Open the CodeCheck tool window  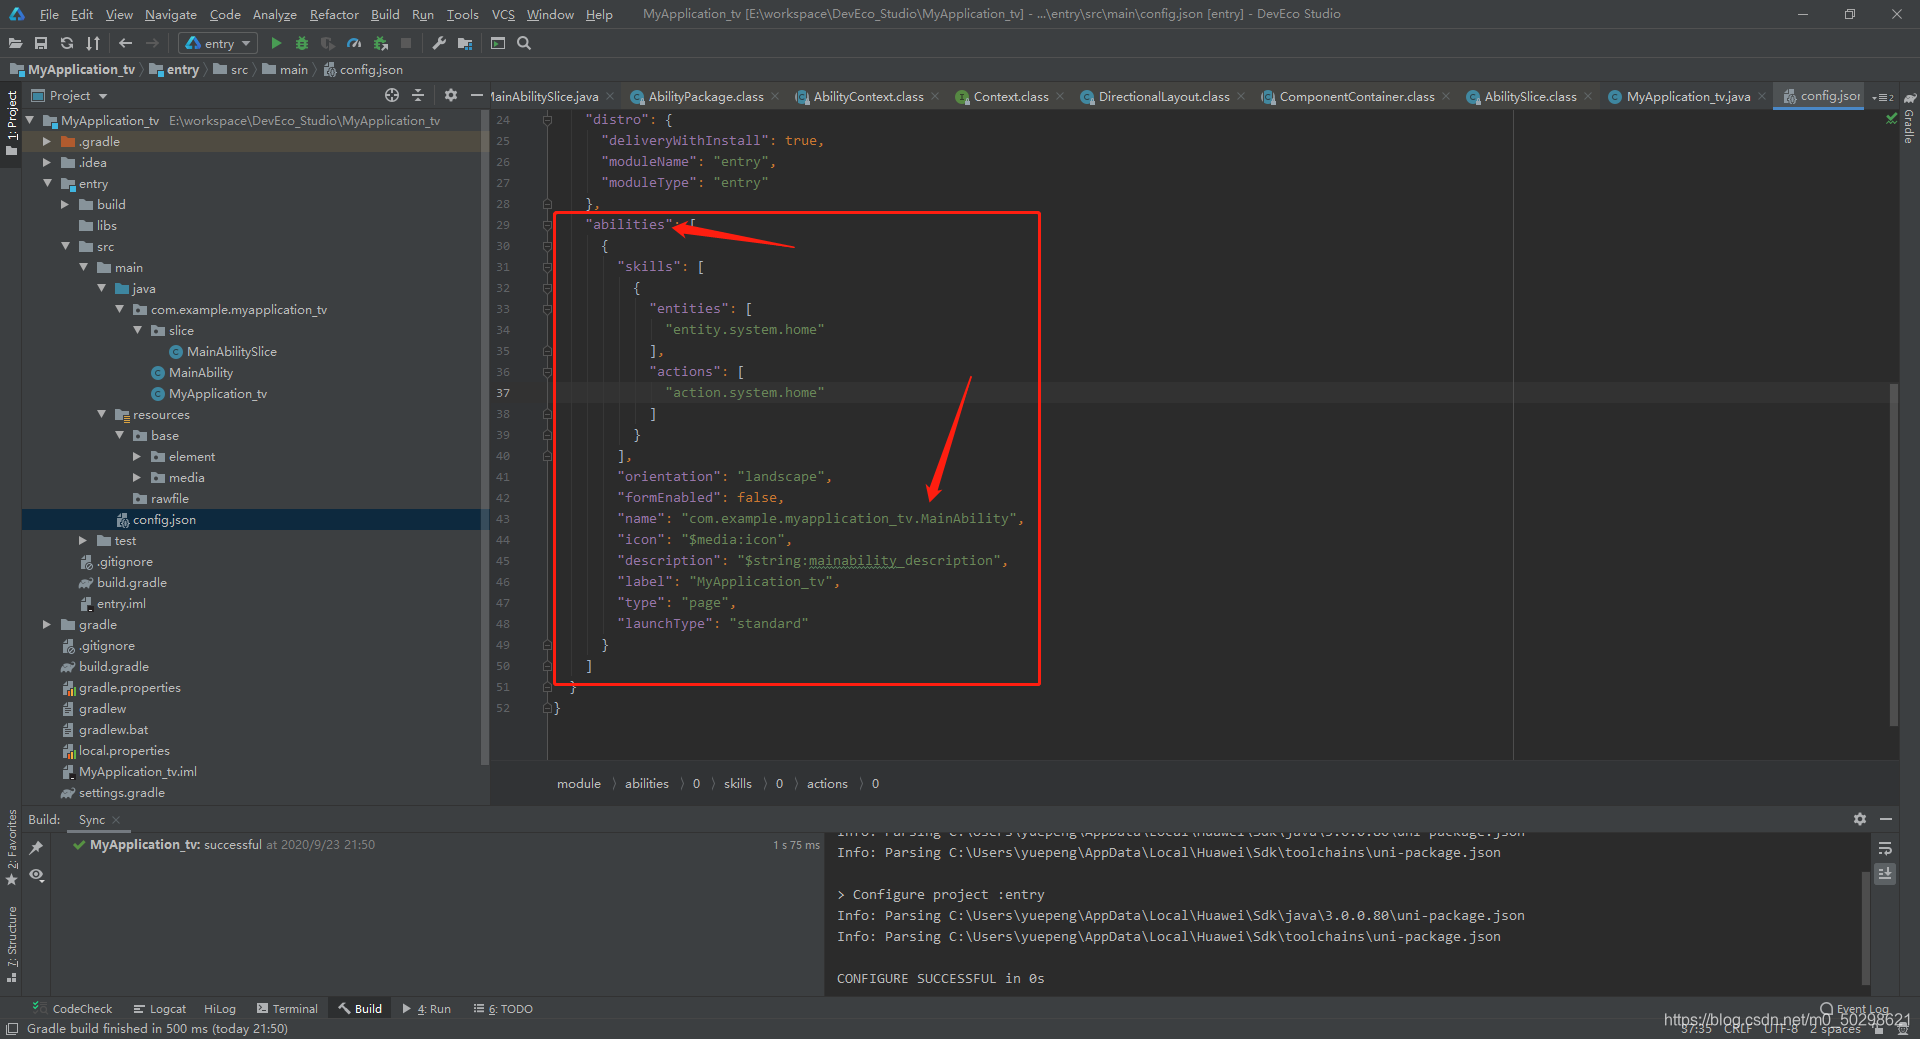click(x=73, y=1009)
